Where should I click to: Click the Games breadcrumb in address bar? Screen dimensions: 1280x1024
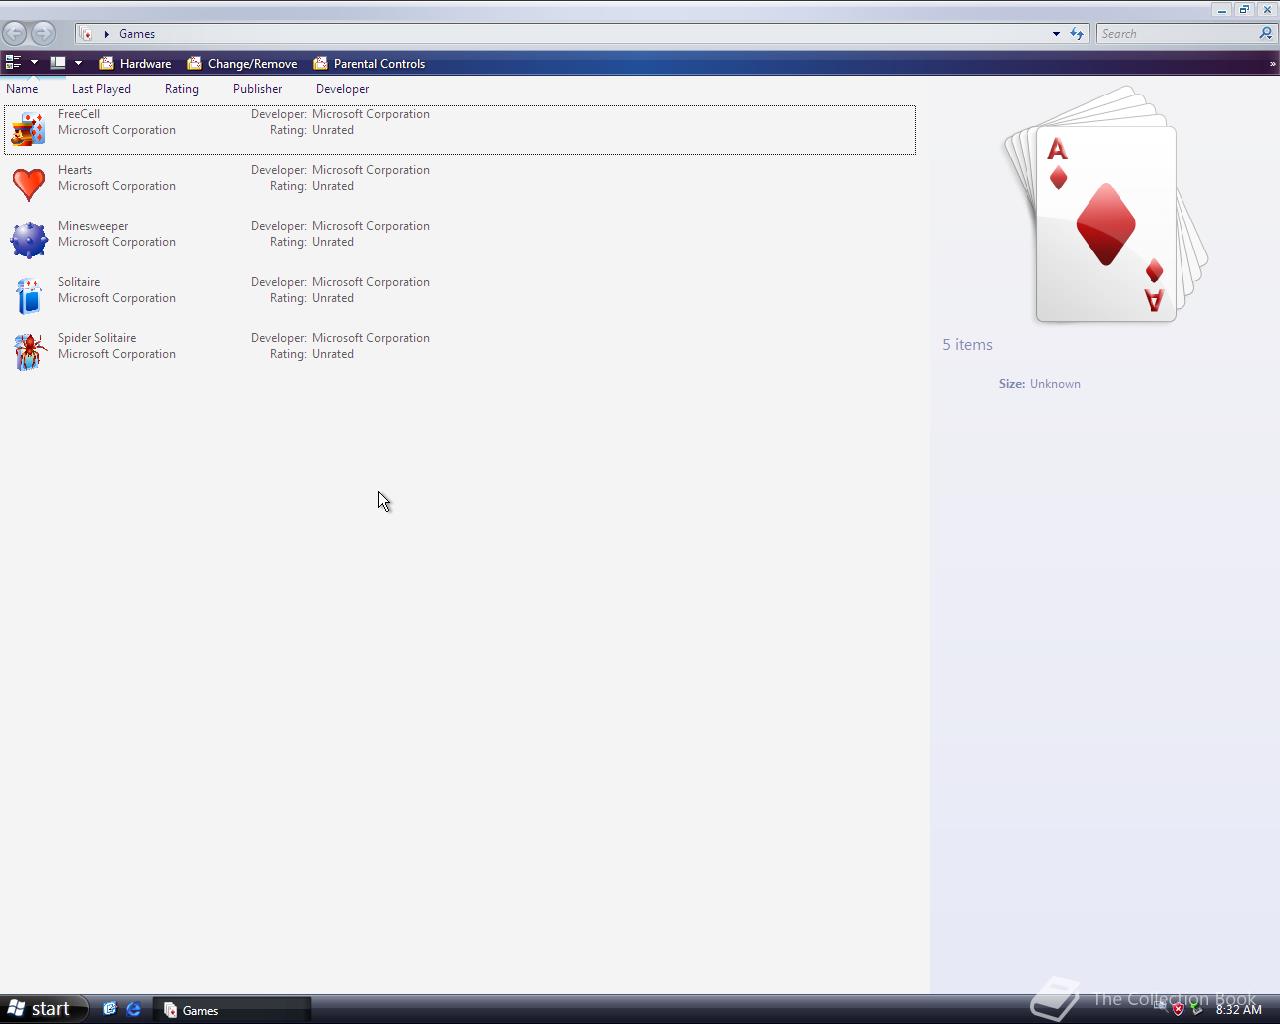[x=137, y=34]
